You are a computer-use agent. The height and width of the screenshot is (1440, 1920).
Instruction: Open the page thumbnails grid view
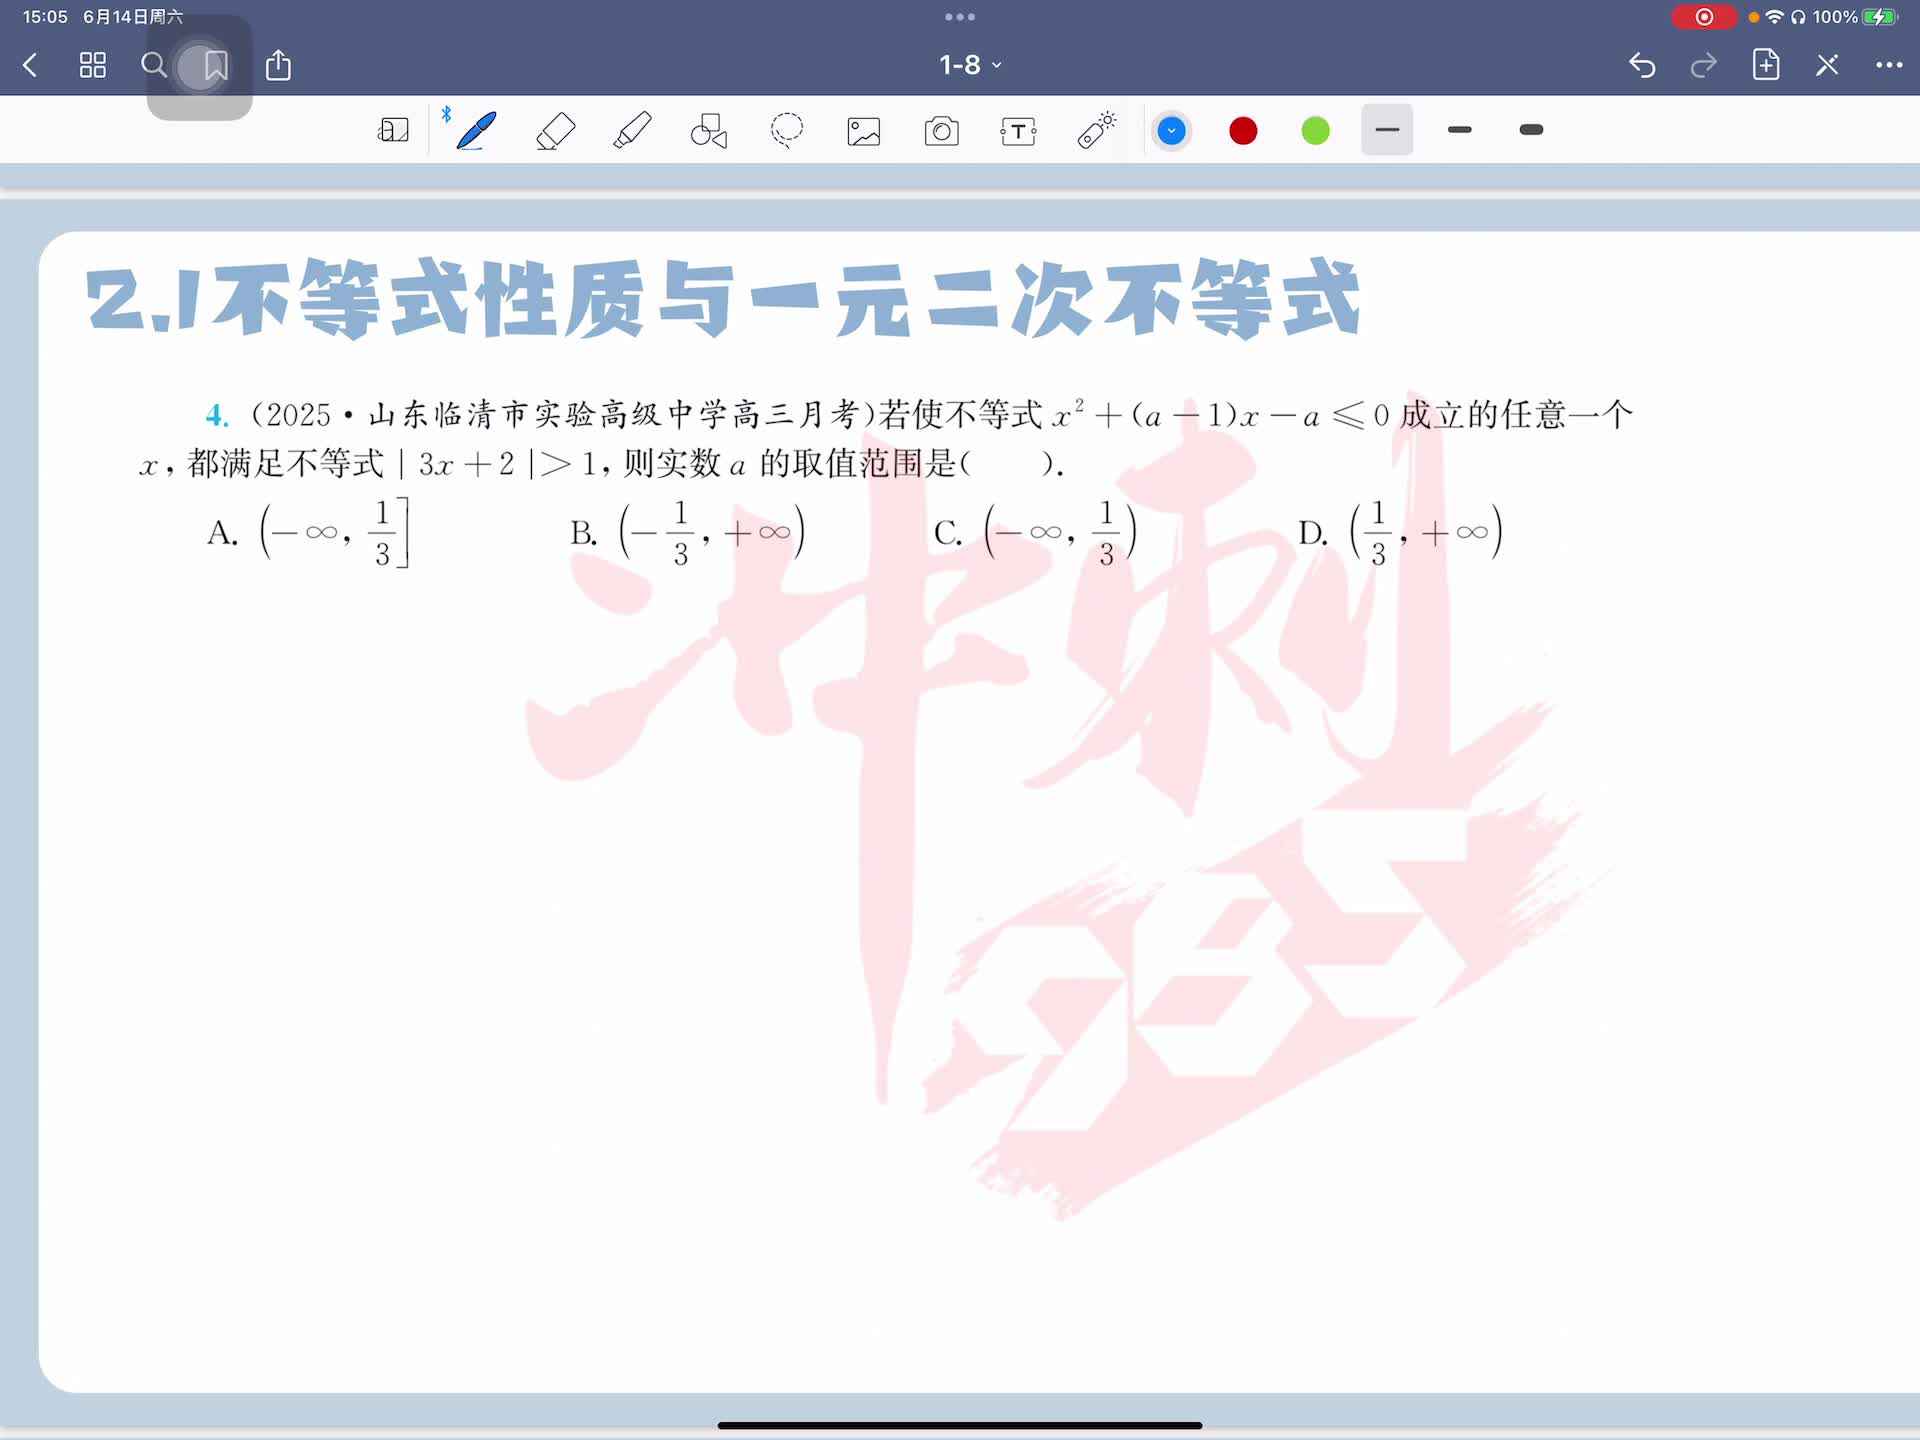(92, 66)
